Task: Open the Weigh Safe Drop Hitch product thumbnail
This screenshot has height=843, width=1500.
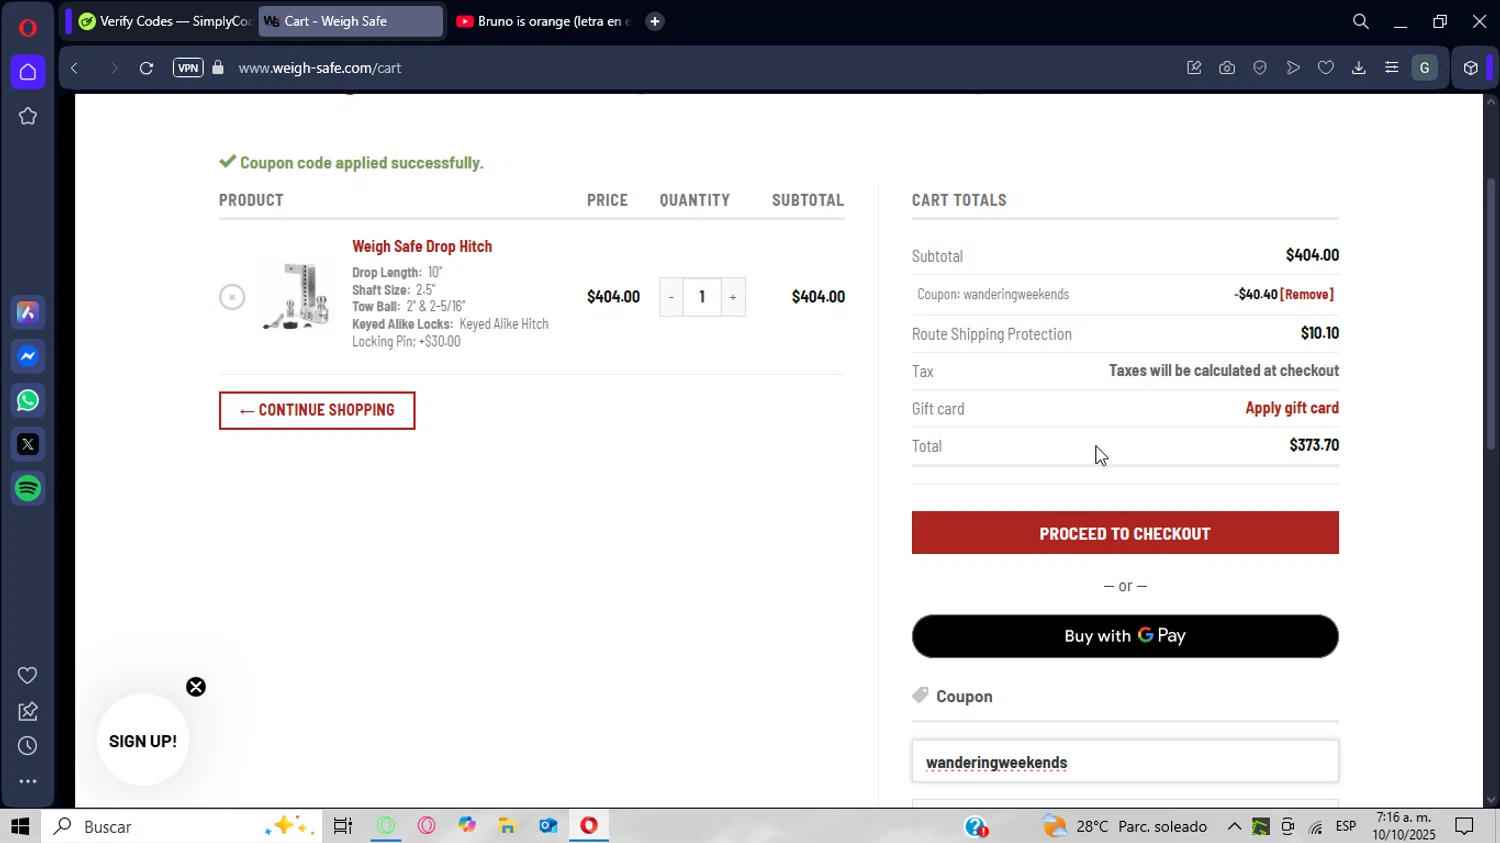Action: 296,296
